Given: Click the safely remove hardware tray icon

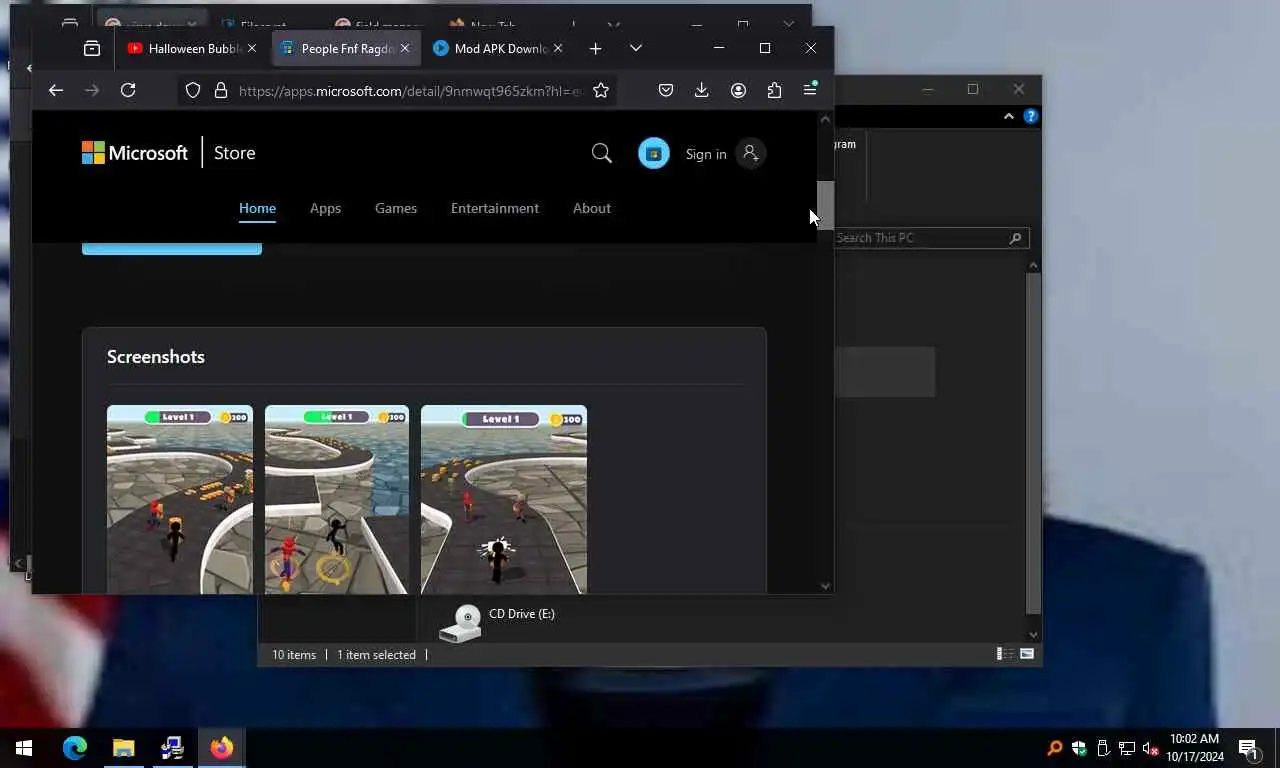Looking at the screenshot, I should pyautogui.click(x=1103, y=748).
